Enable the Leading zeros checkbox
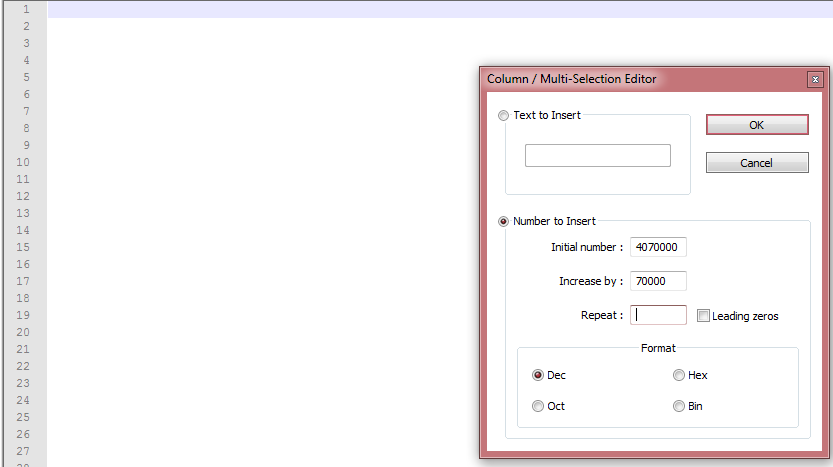 pyautogui.click(x=703, y=316)
